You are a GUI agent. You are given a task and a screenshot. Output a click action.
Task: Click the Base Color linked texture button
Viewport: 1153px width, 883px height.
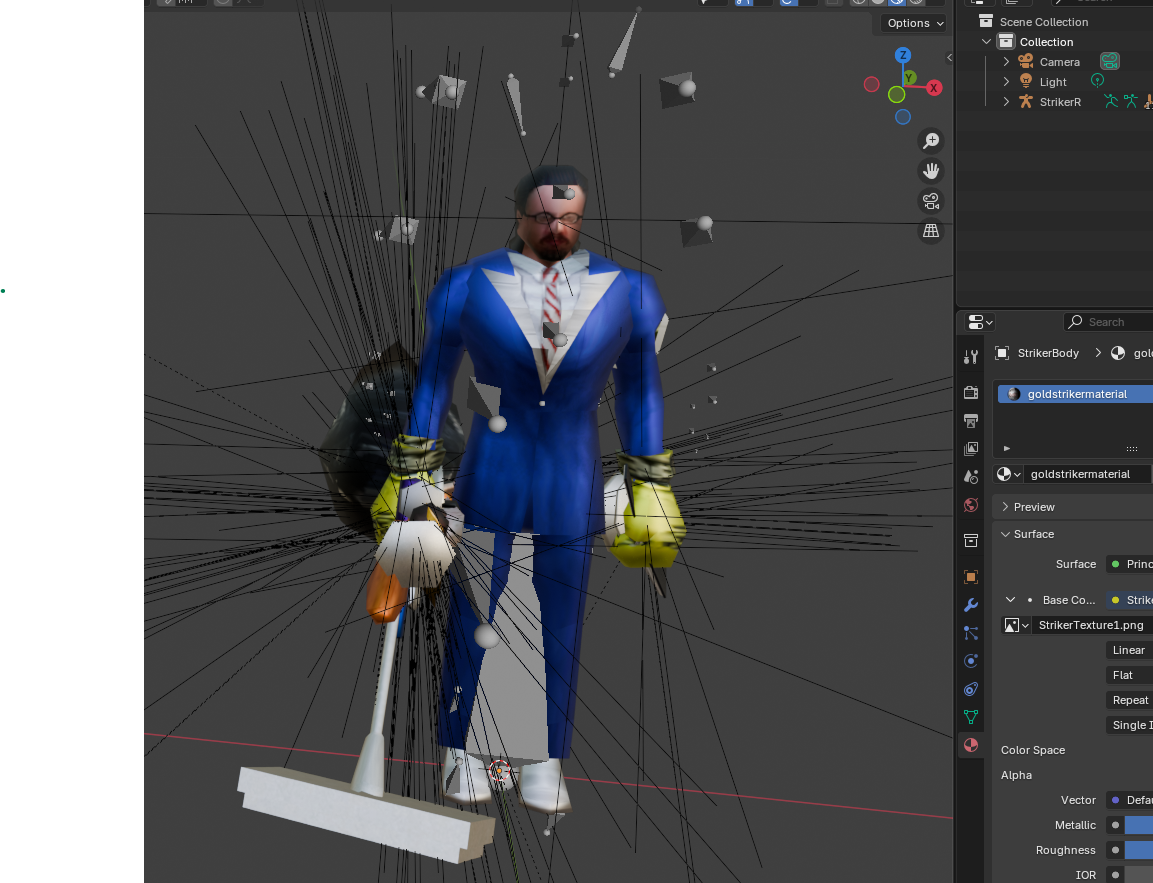[x=1130, y=600]
